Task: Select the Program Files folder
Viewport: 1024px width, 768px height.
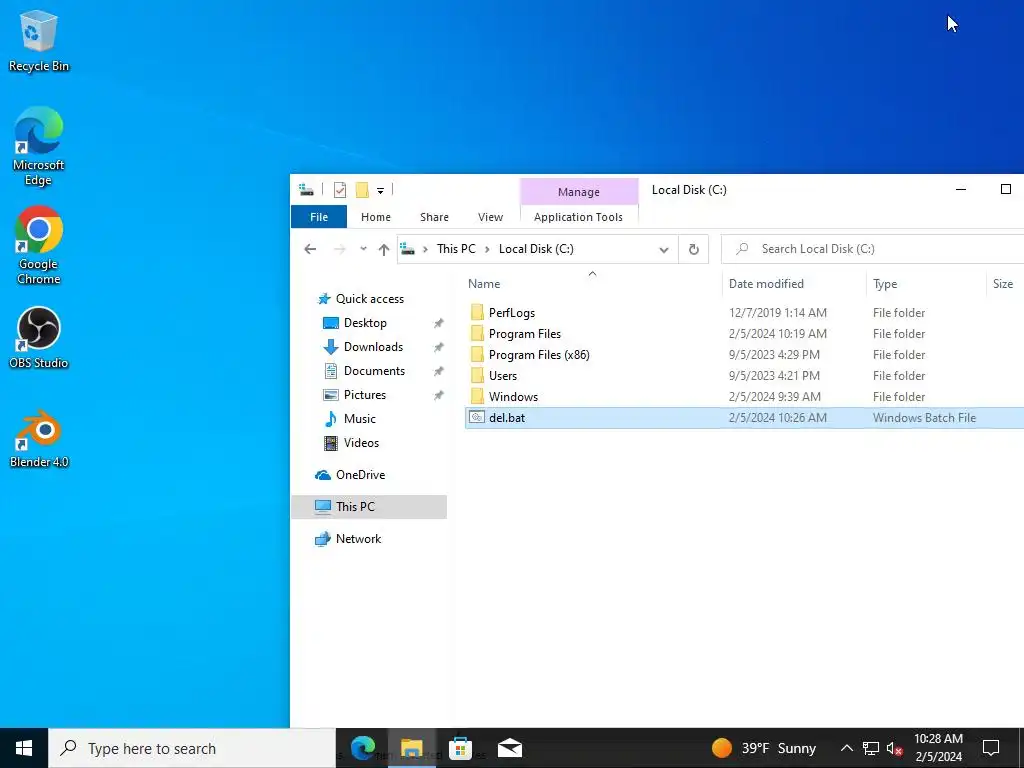Action: (524, 334)
